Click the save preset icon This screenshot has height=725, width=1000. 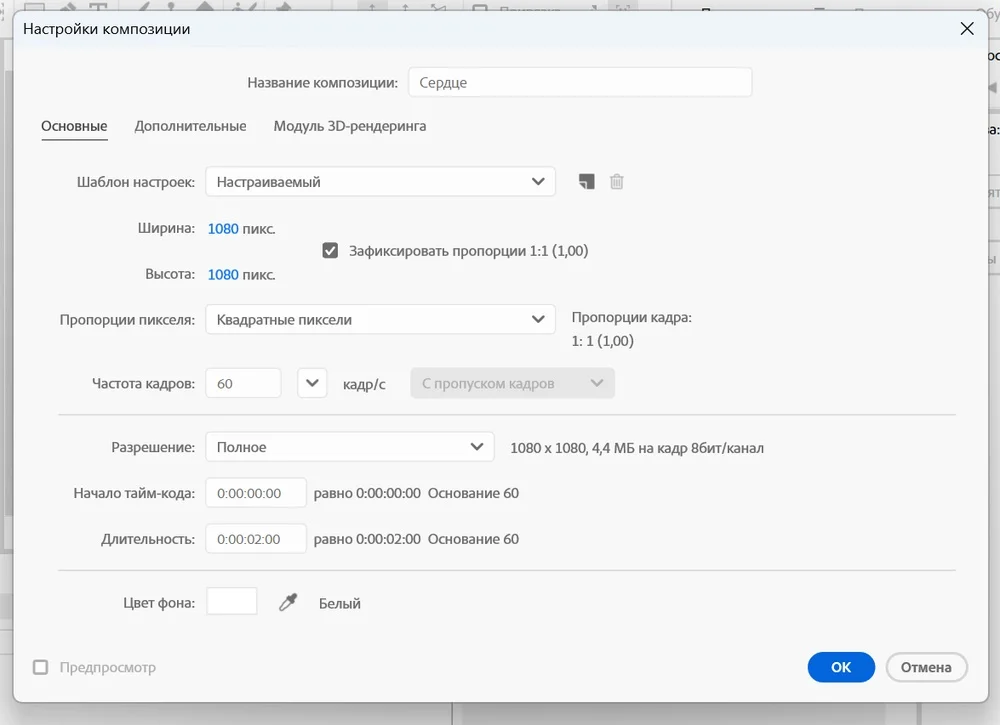586,181
